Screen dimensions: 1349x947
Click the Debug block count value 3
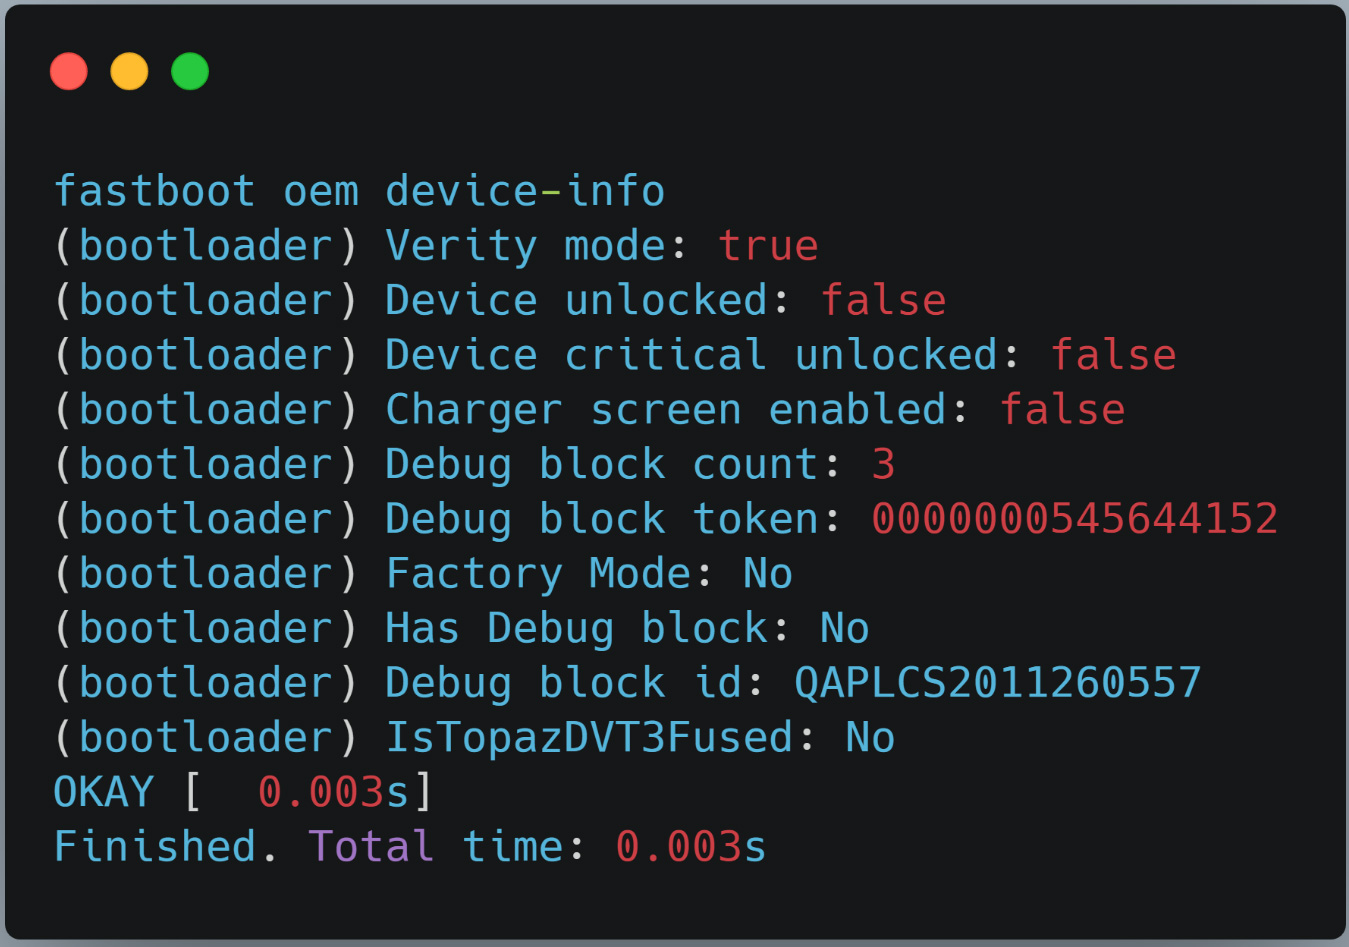click(x=883, y=464)
